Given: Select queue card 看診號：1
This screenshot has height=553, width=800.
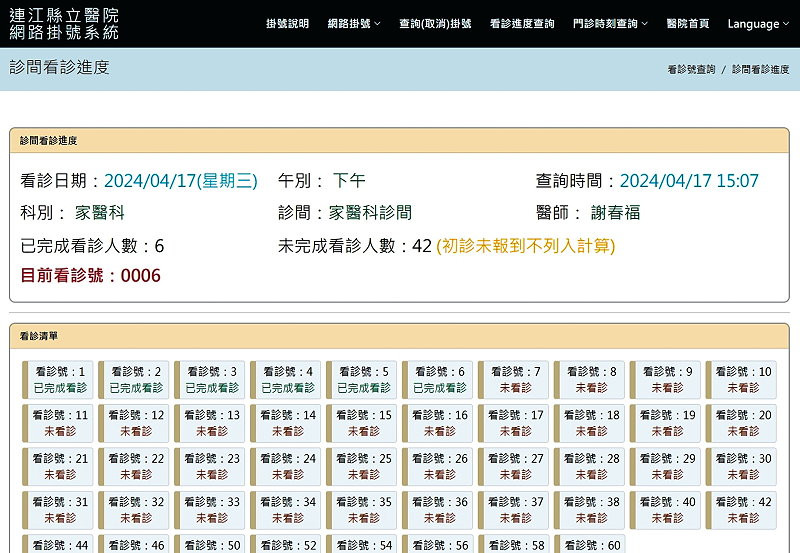Looking at the screenshot, I should (57, 380).
